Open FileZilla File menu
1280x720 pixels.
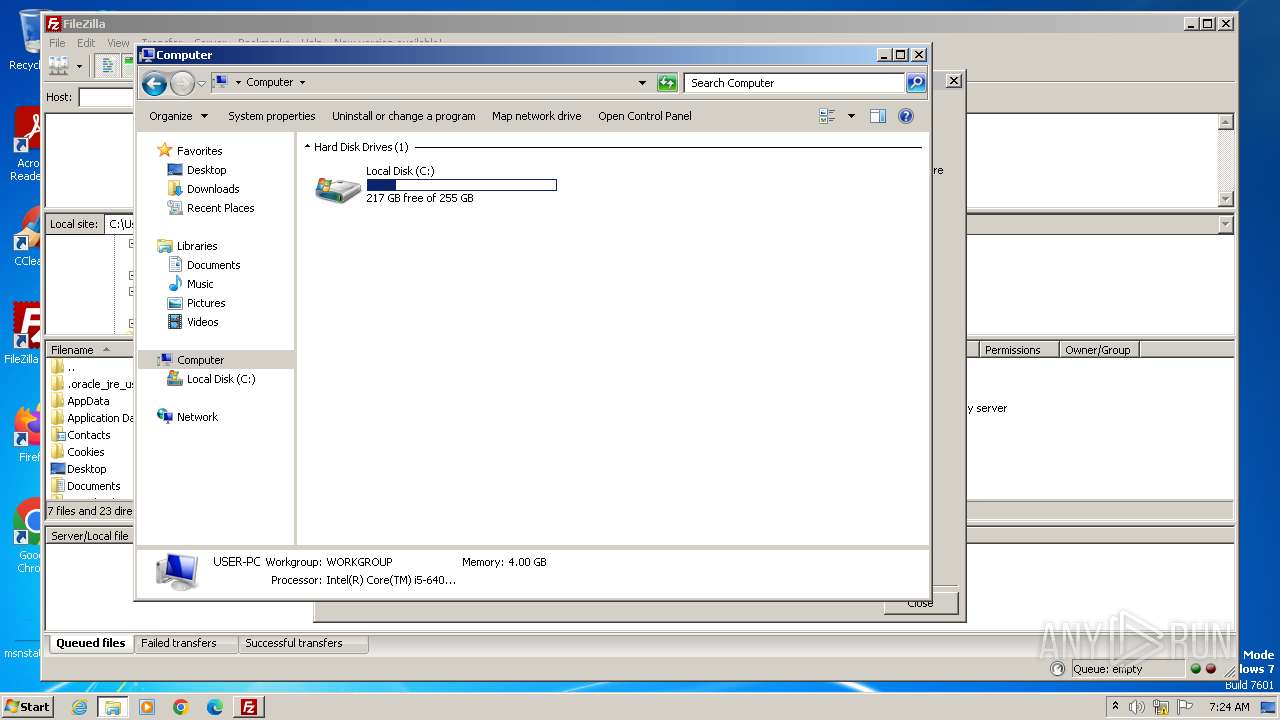tap(57, 43)
